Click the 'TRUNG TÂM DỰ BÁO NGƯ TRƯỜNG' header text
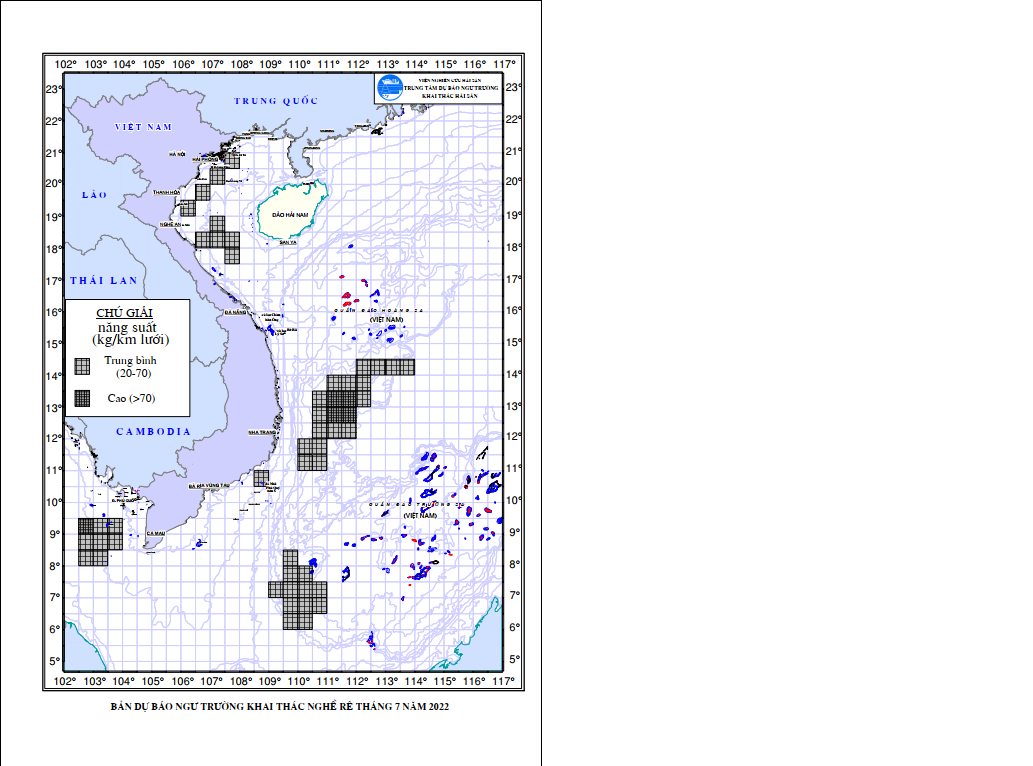 click(x=451, y=88)
